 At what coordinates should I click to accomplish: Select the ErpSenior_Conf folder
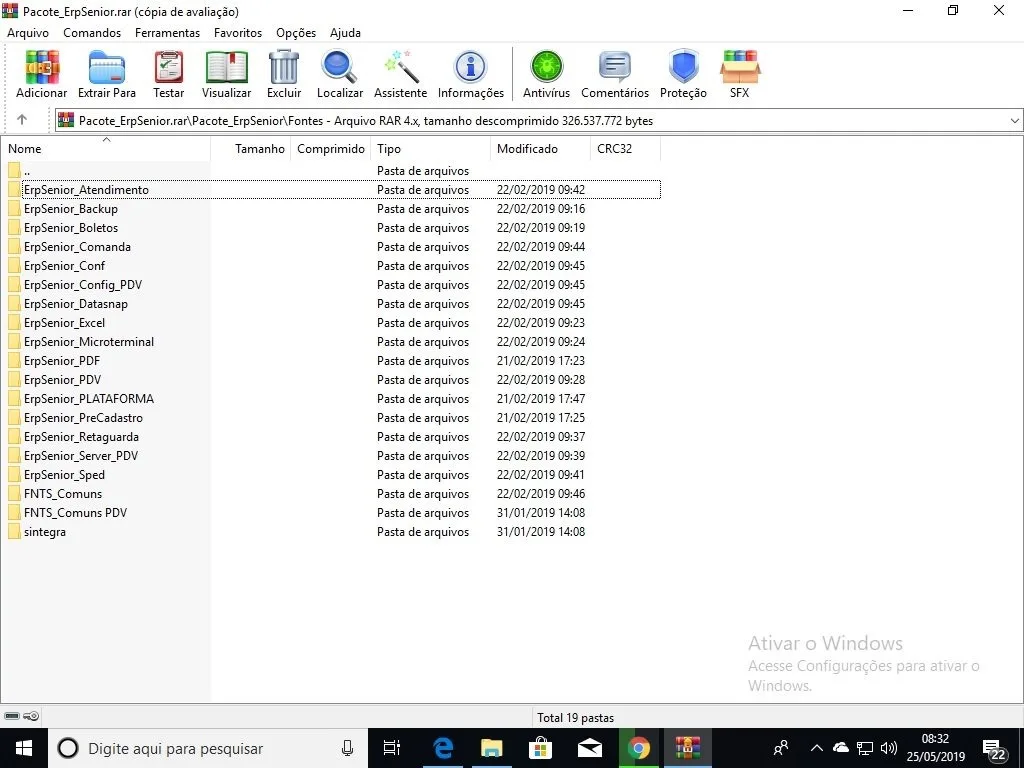pos(331,265)
